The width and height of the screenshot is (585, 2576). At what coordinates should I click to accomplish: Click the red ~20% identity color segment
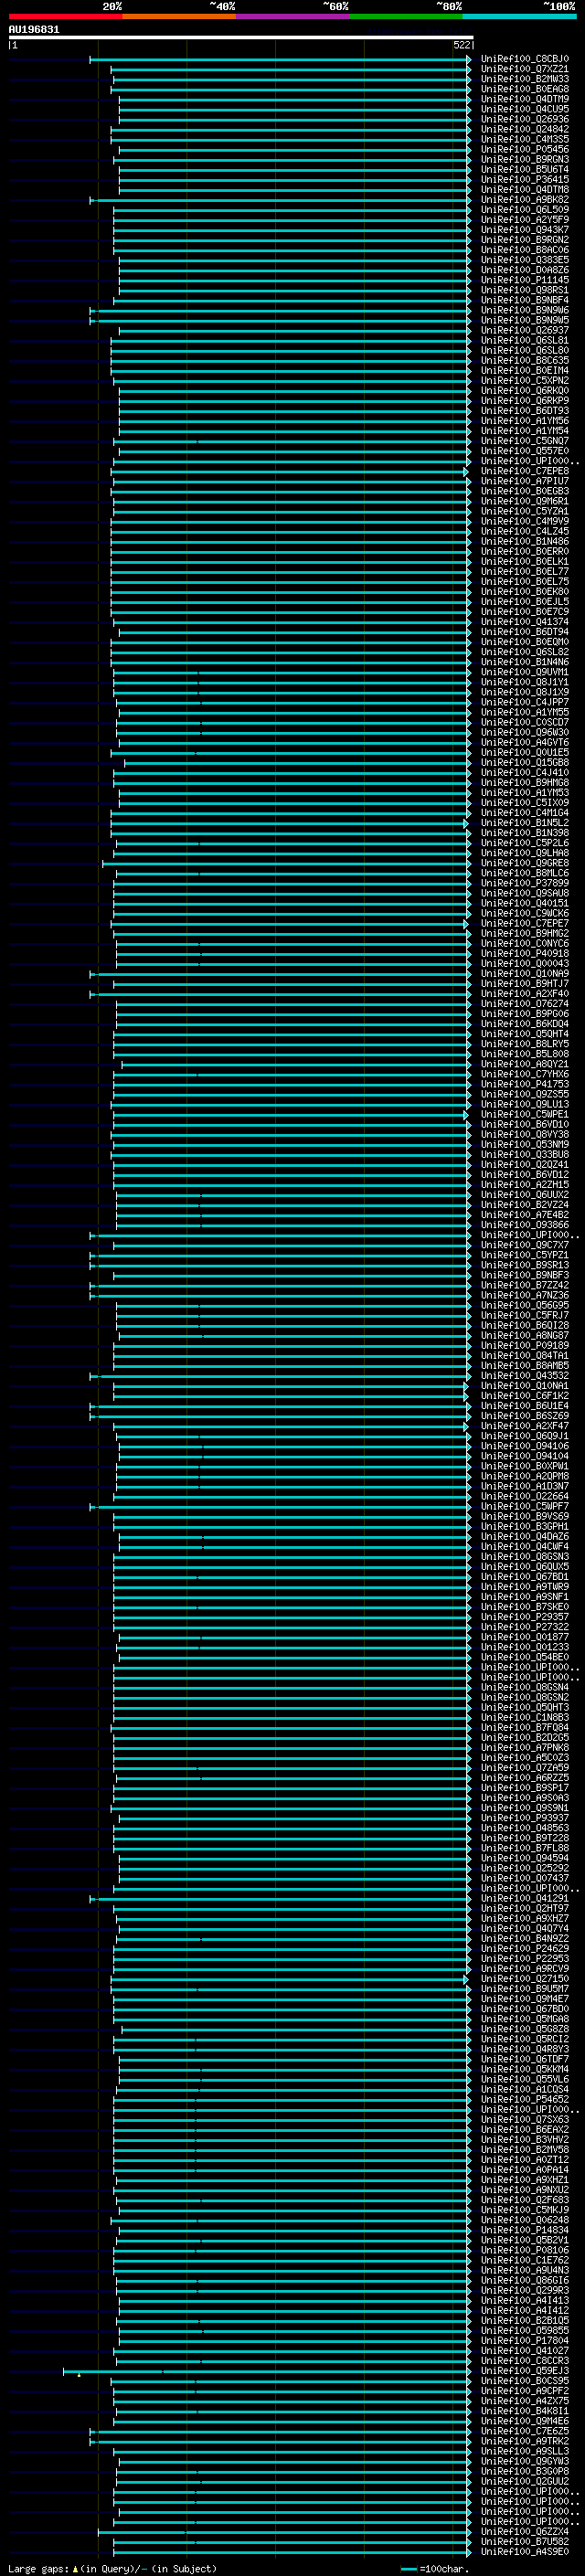tap(65, 16)
